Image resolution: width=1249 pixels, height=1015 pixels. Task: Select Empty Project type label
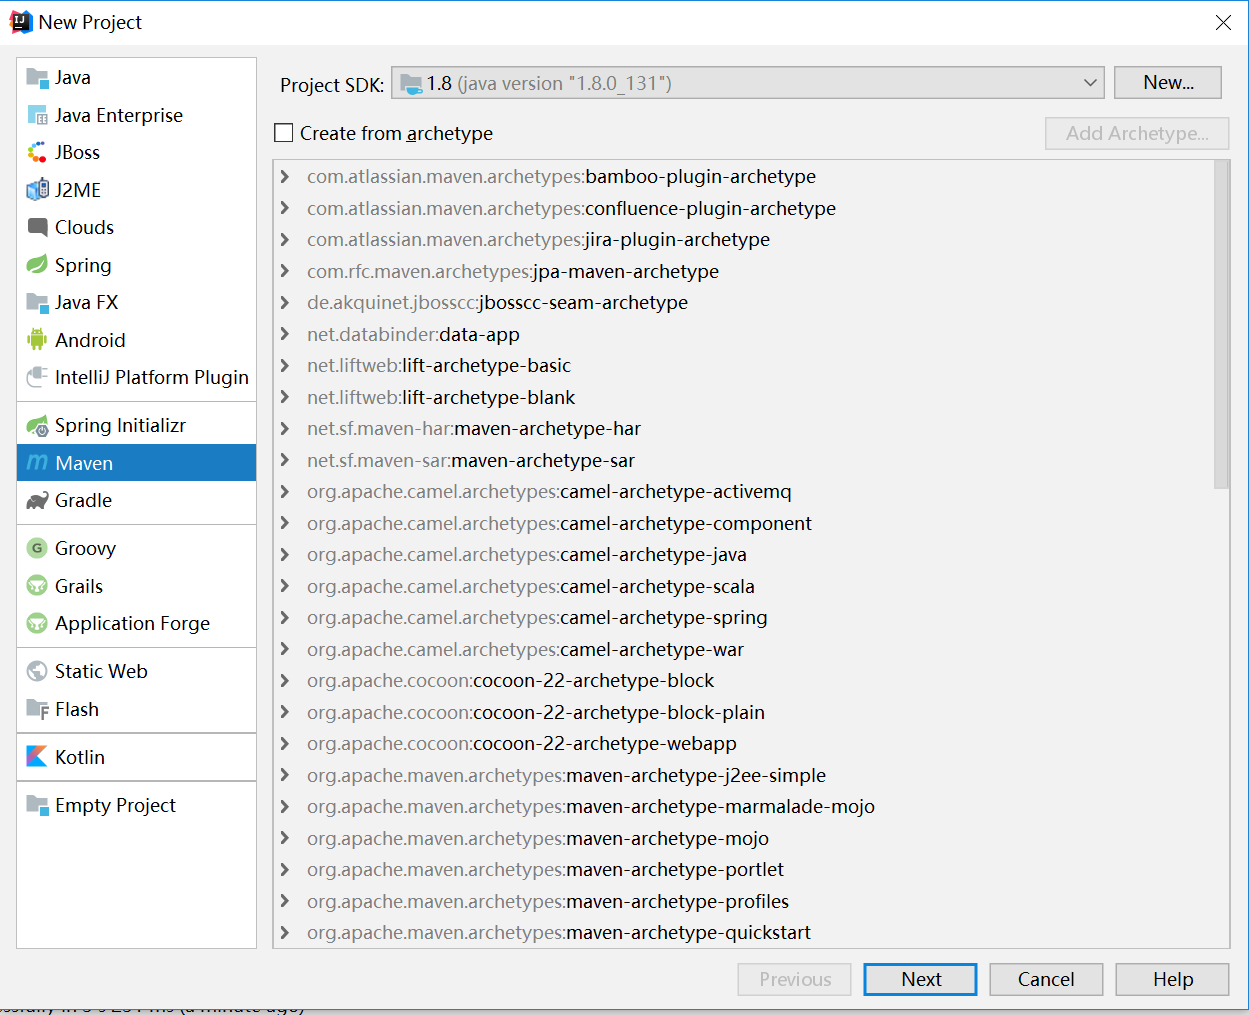tap(115, 805)
